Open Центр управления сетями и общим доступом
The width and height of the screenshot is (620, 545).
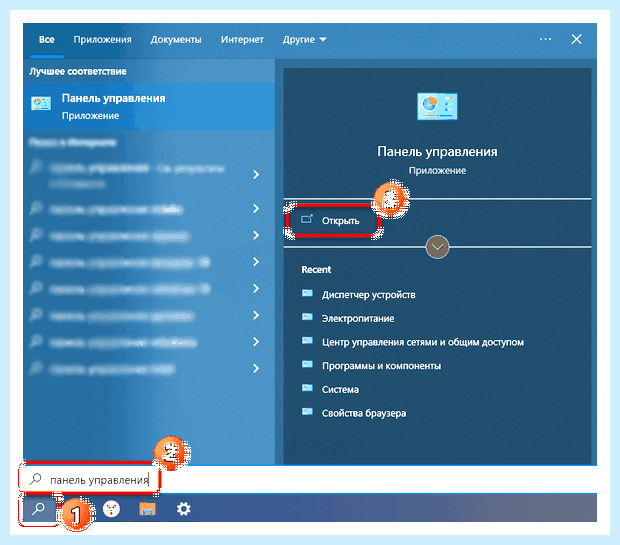tap(423, 342)
